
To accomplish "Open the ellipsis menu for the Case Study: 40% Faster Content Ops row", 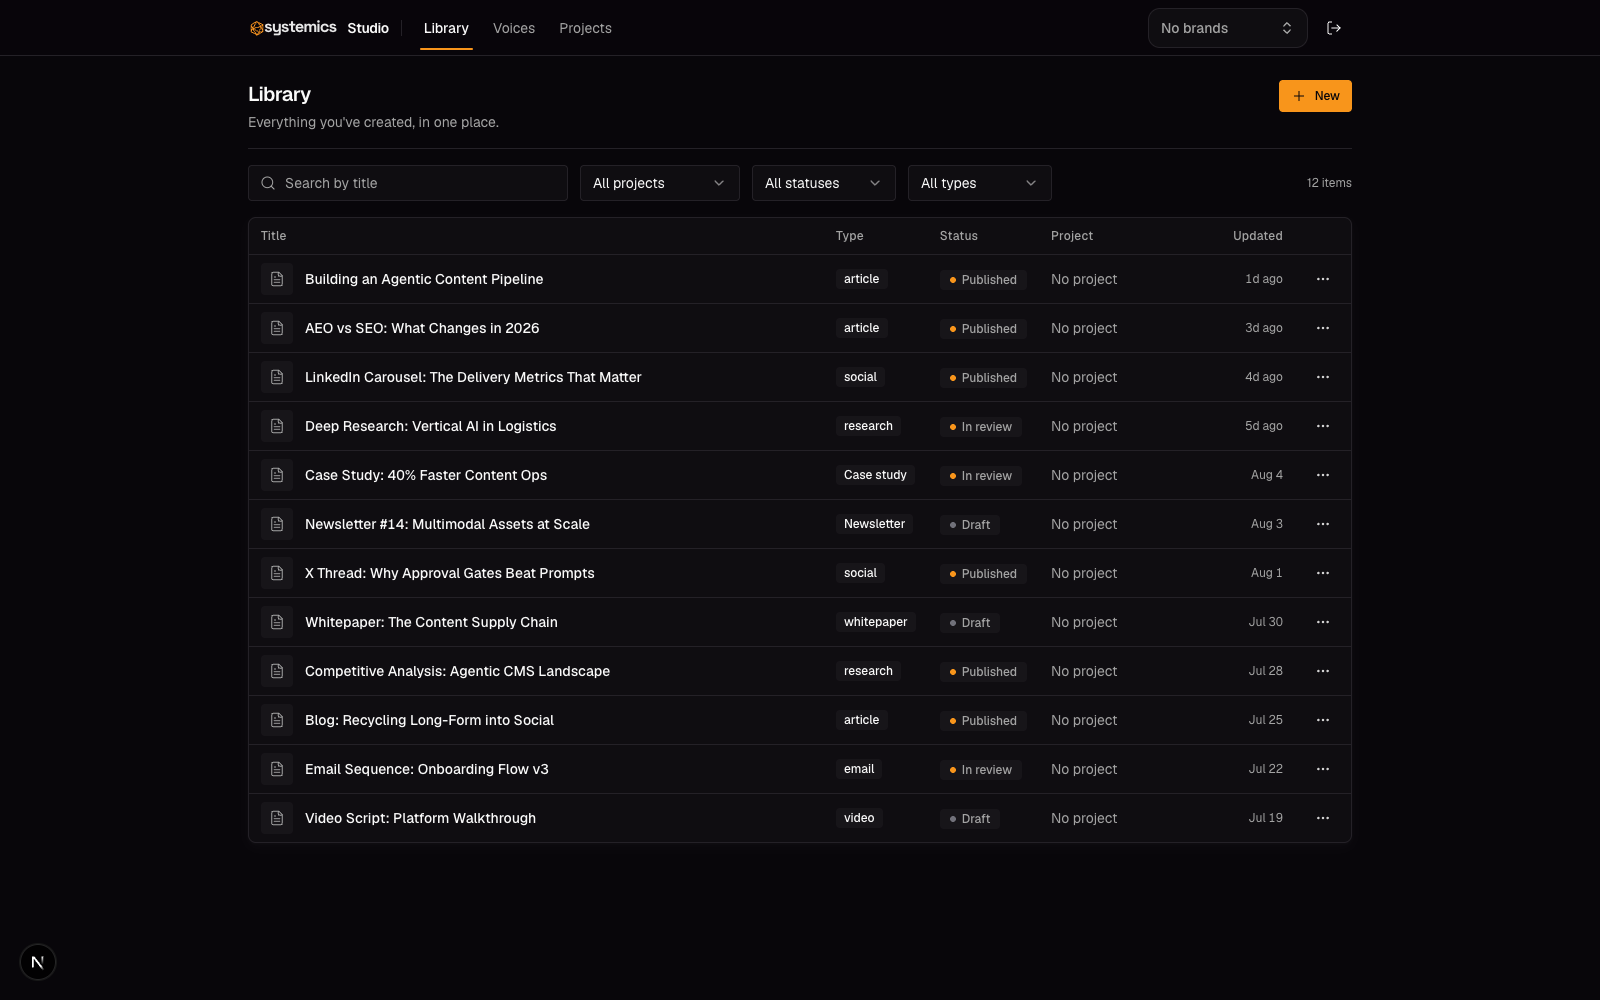I will [x=1323, y=475].
